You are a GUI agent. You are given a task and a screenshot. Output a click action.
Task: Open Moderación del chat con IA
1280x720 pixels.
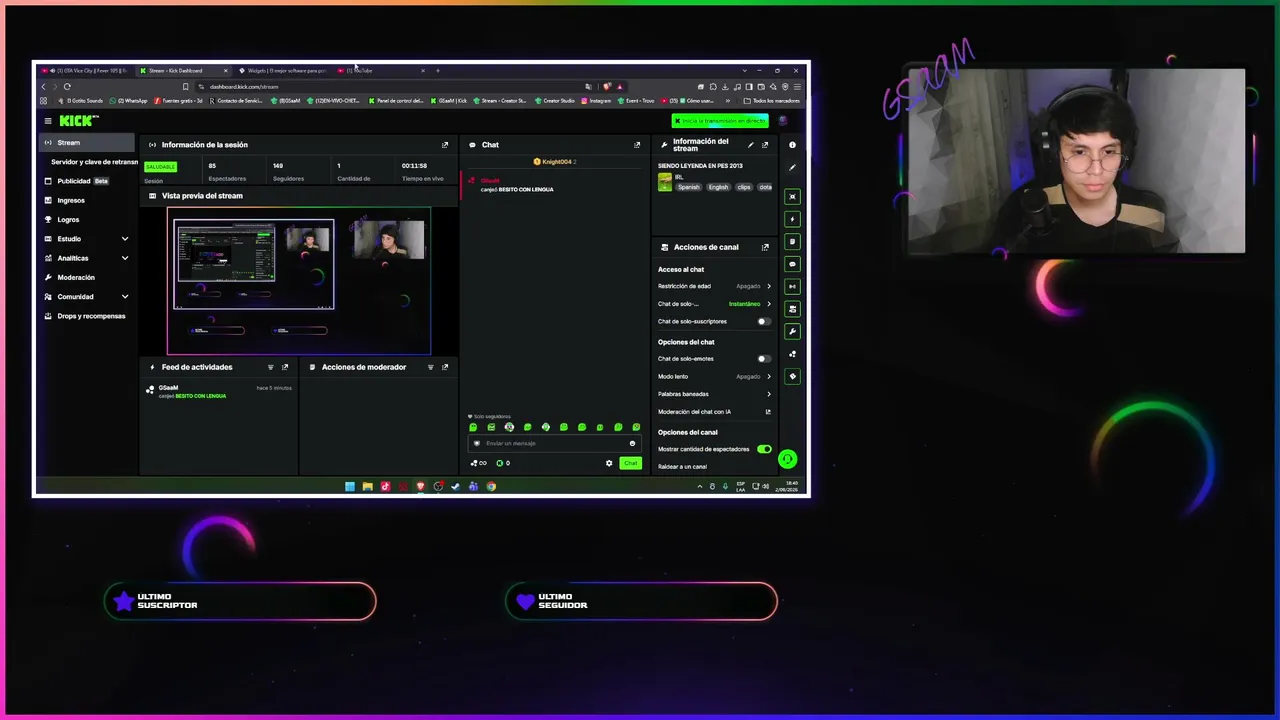coord(714,412)
